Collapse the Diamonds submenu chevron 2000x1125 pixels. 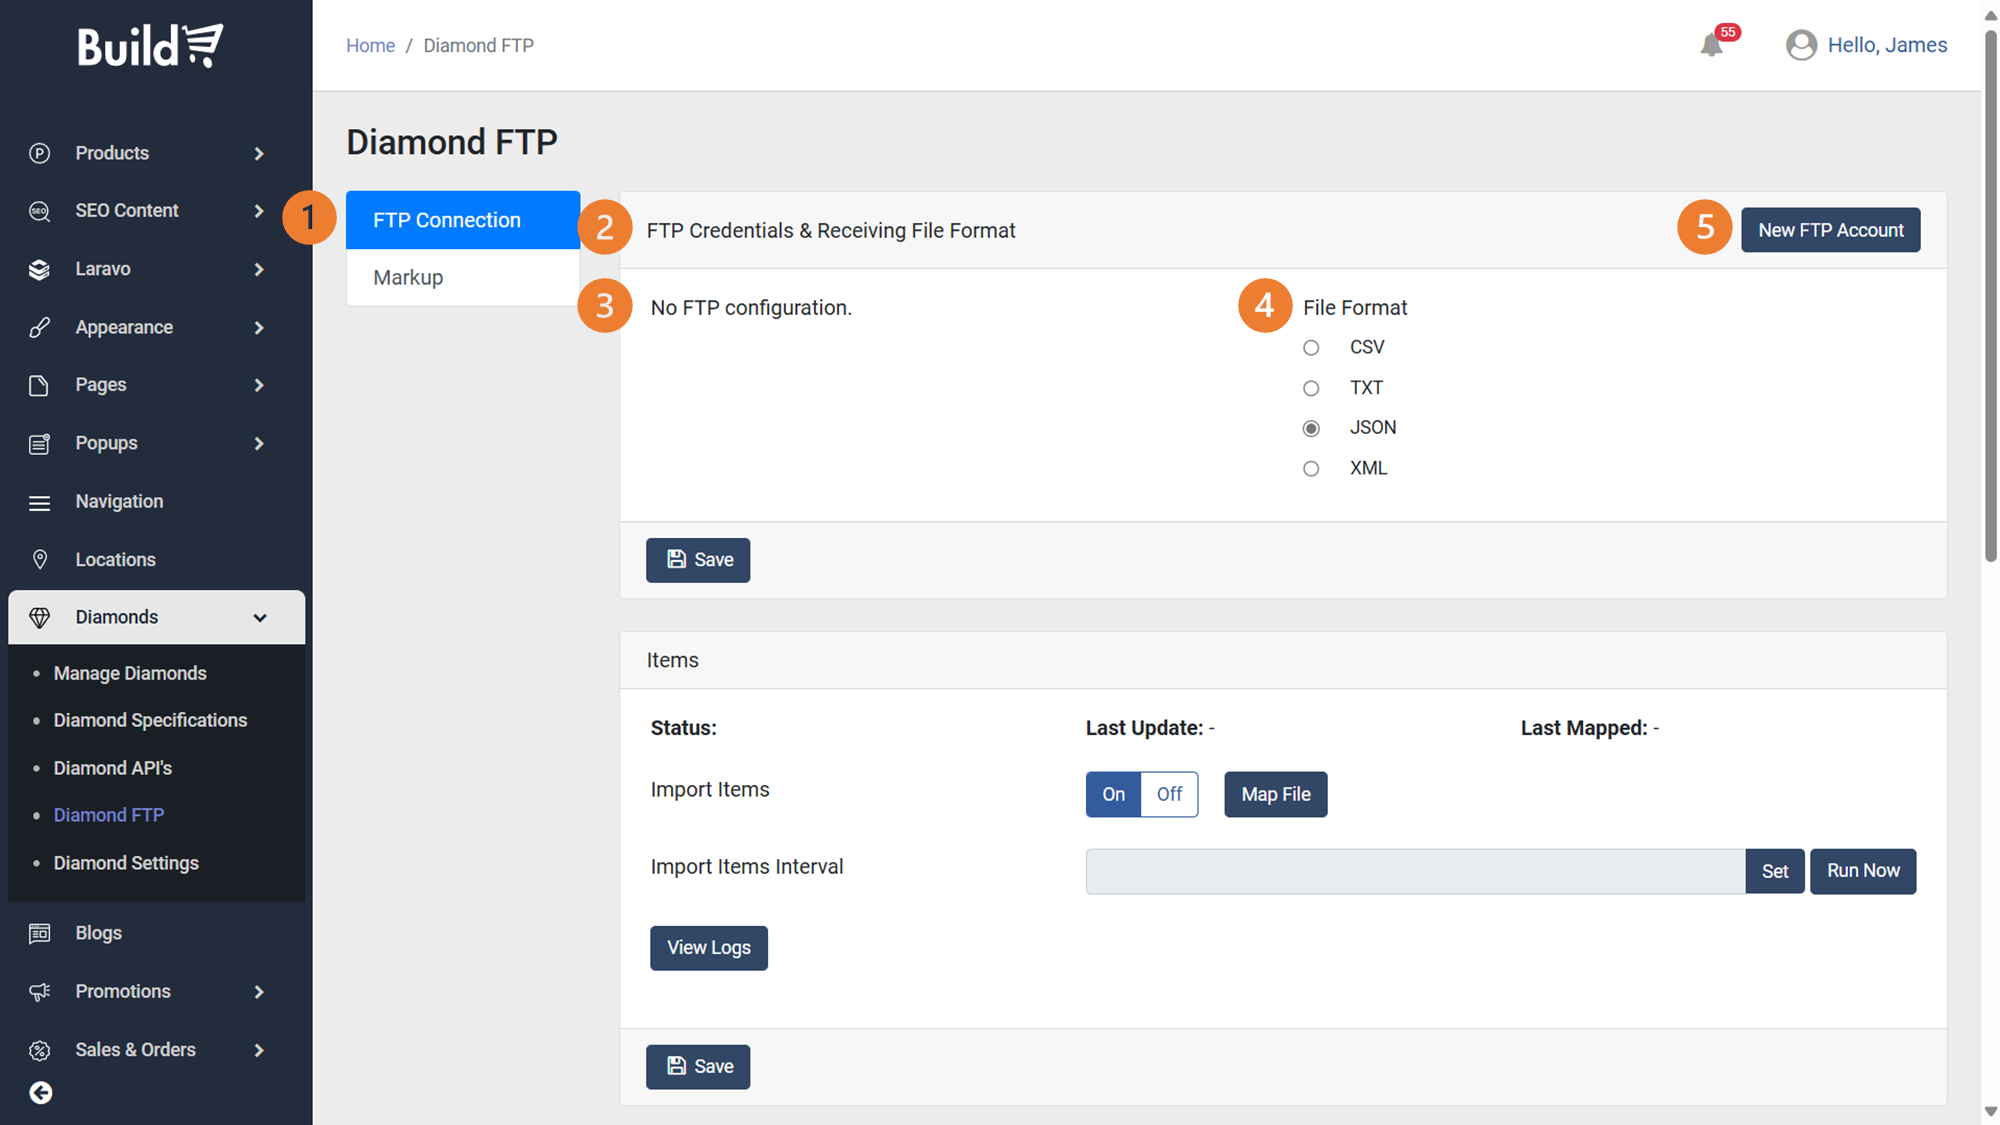(x=260, y=617)
